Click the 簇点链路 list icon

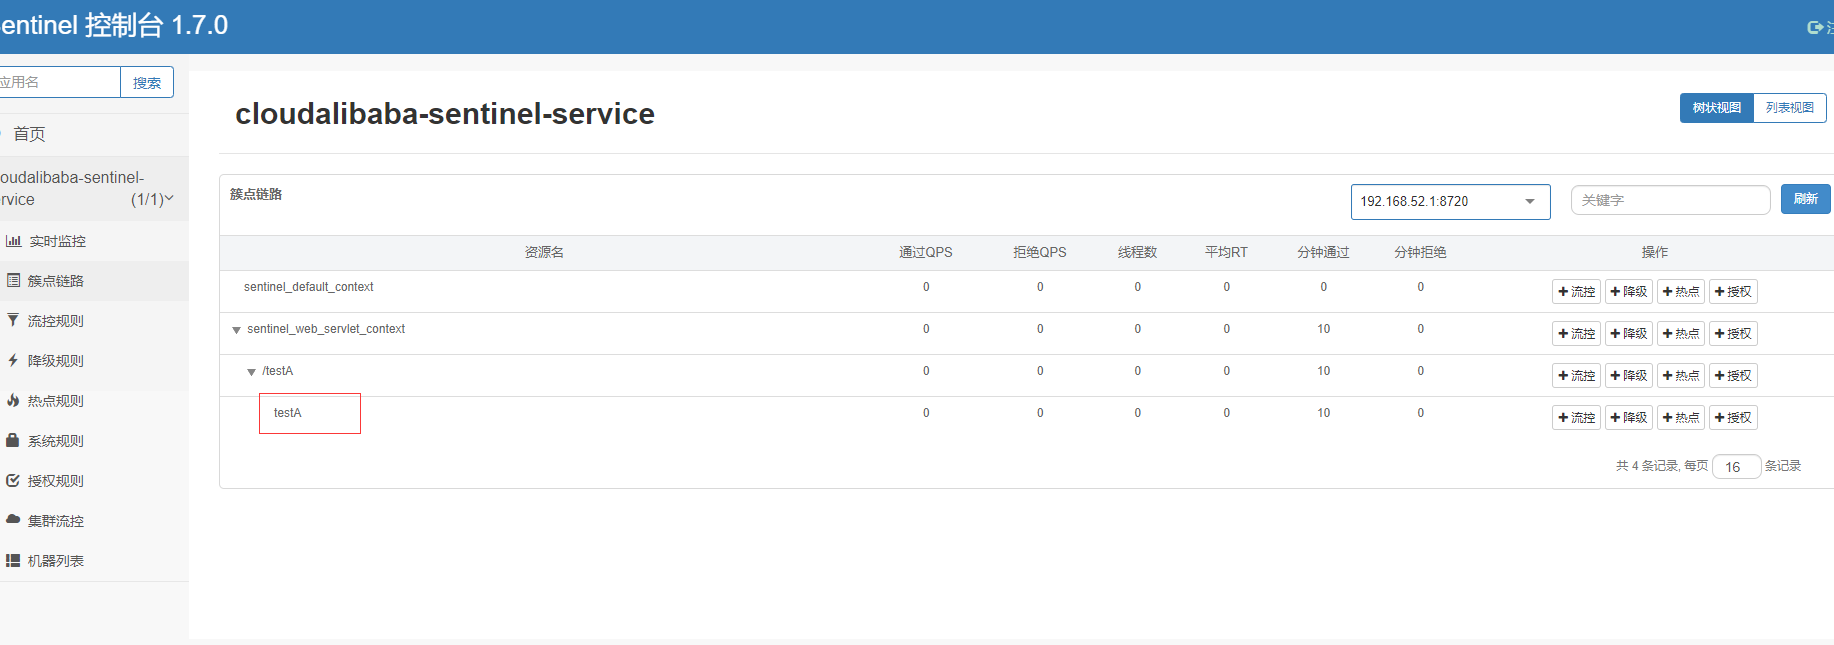pos(13,281)
